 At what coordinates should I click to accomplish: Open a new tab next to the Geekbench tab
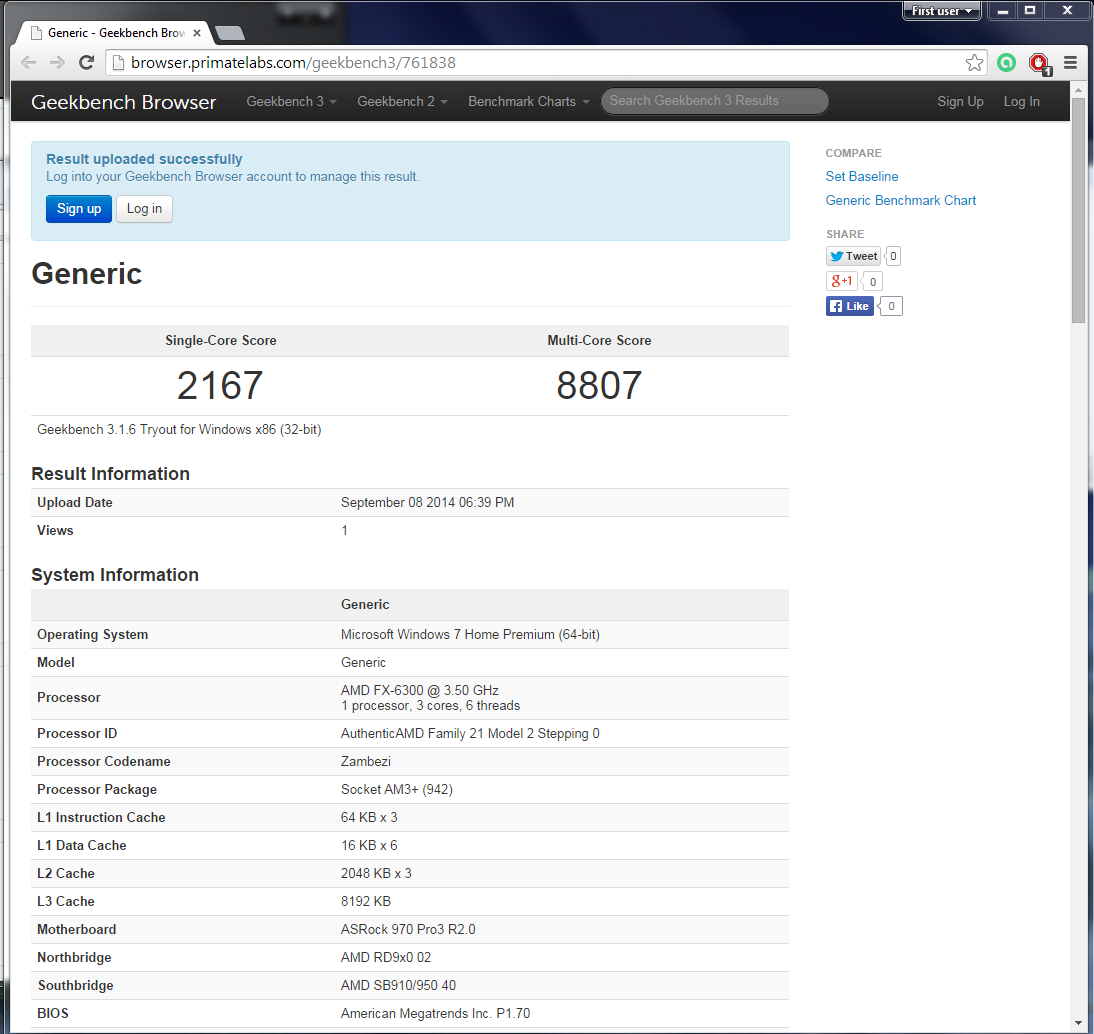[x=230, y=33]
